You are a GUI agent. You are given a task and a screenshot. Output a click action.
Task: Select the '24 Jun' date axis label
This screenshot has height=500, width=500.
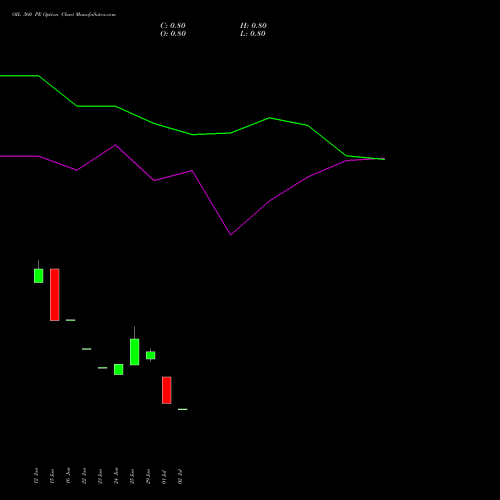pyautogui.click(x=116, y=476)
